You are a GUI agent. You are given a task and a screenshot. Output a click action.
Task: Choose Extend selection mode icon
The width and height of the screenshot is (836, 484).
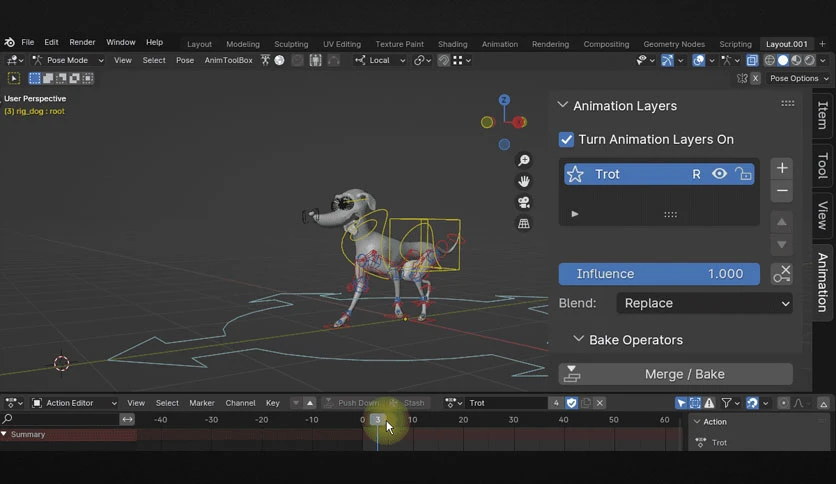[48, 78]
